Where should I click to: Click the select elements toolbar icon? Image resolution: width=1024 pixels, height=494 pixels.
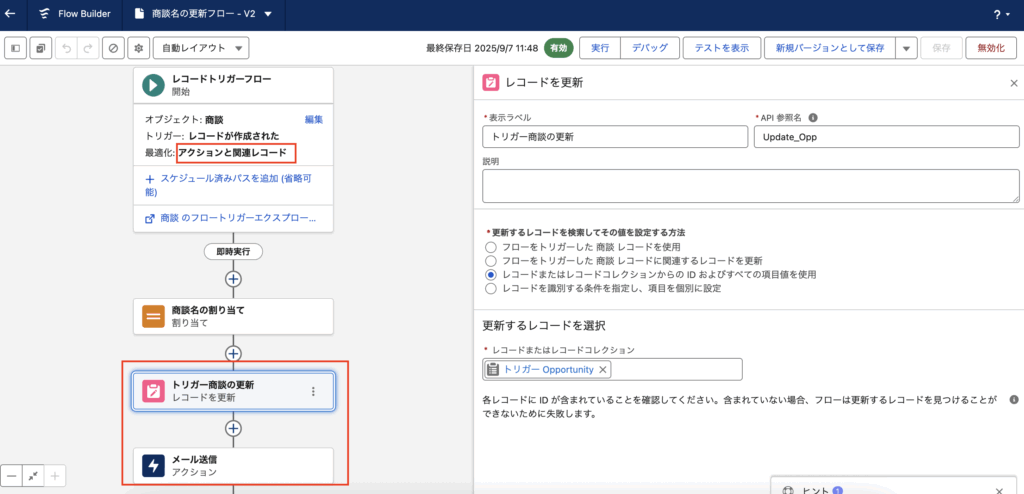40,48
